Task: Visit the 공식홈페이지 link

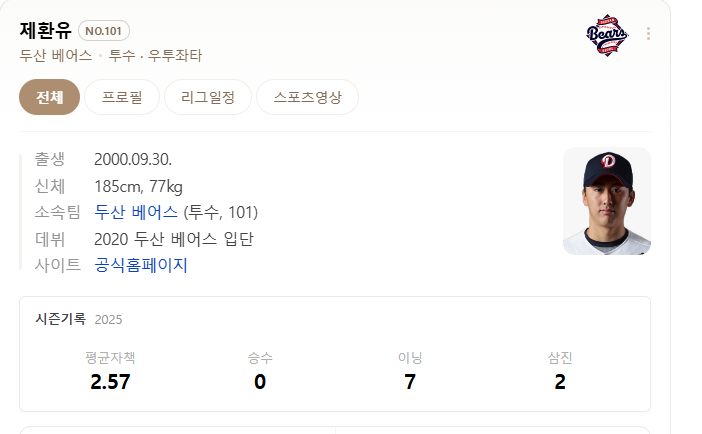Action: coord(141,265)
